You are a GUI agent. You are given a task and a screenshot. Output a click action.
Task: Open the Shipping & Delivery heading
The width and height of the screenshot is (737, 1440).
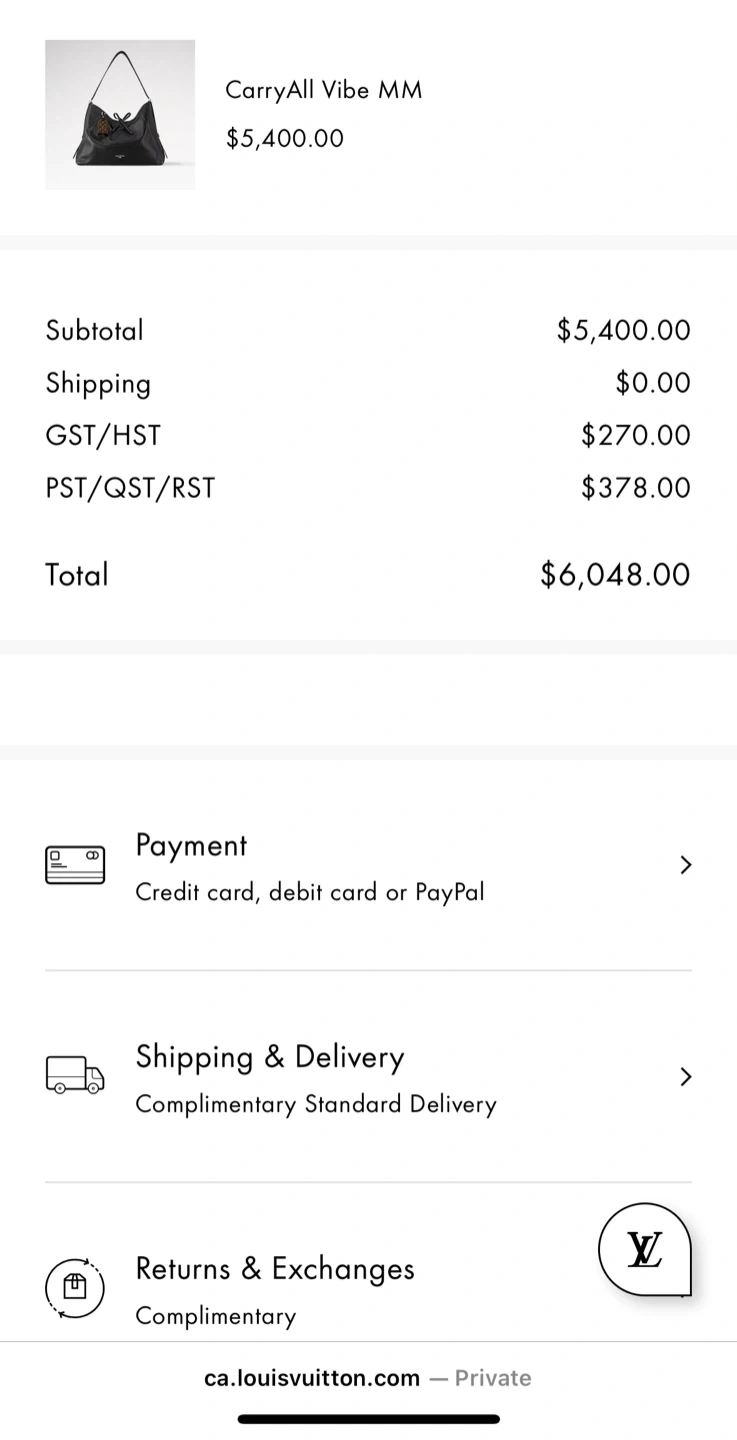[x=270, y=1057]
